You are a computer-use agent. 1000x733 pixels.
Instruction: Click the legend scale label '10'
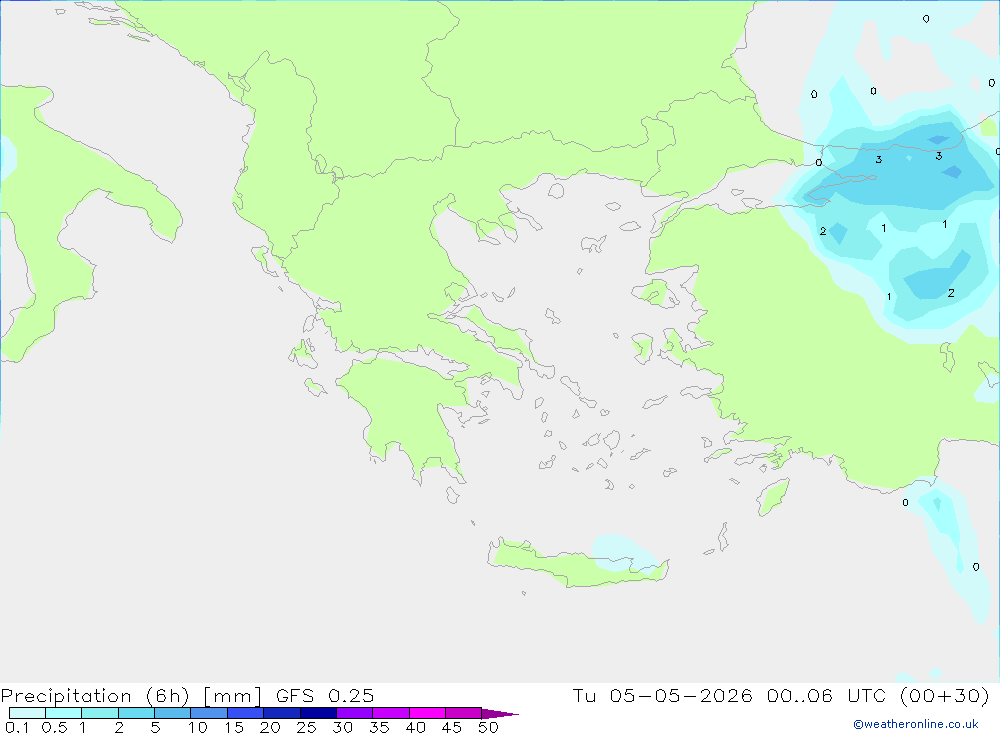198,727
